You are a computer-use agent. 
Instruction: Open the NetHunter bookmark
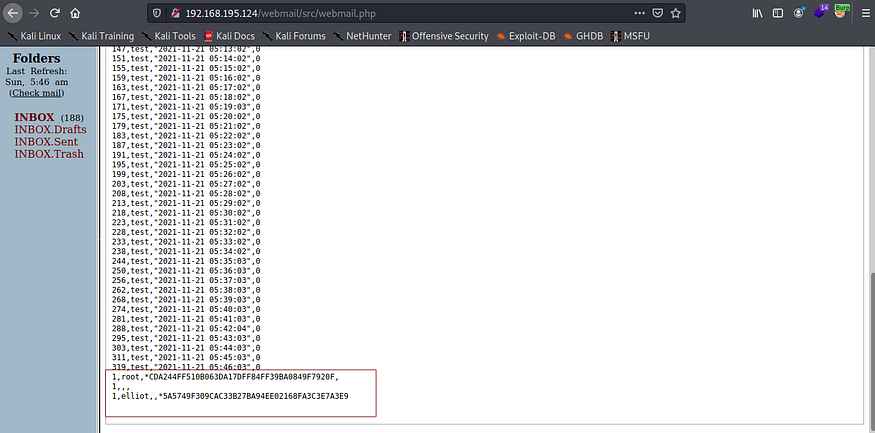[362, 36]
